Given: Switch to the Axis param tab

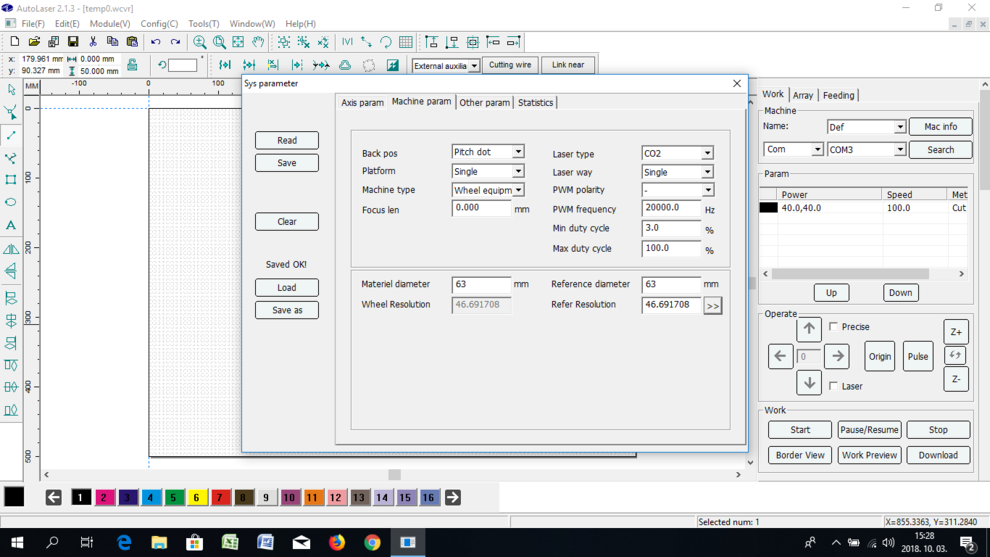Looking at the screenshot, I should click(362, 103).
